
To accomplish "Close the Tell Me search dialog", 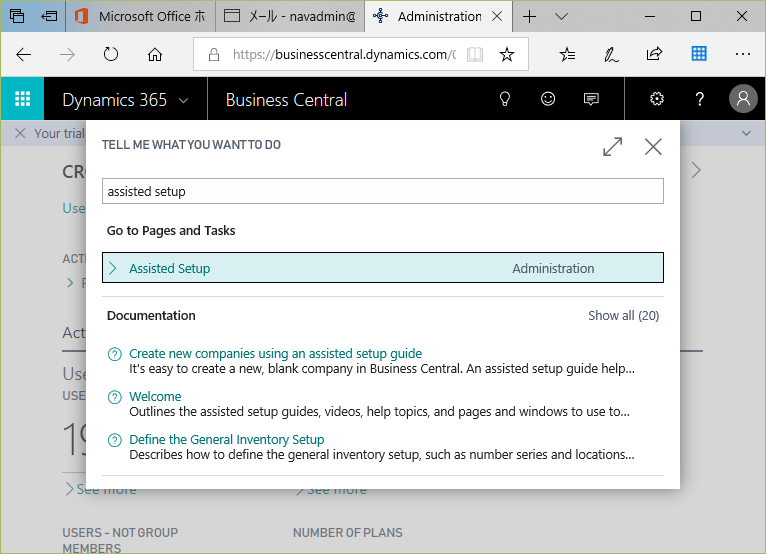I will pyautogui.click(x=653, y=147).
